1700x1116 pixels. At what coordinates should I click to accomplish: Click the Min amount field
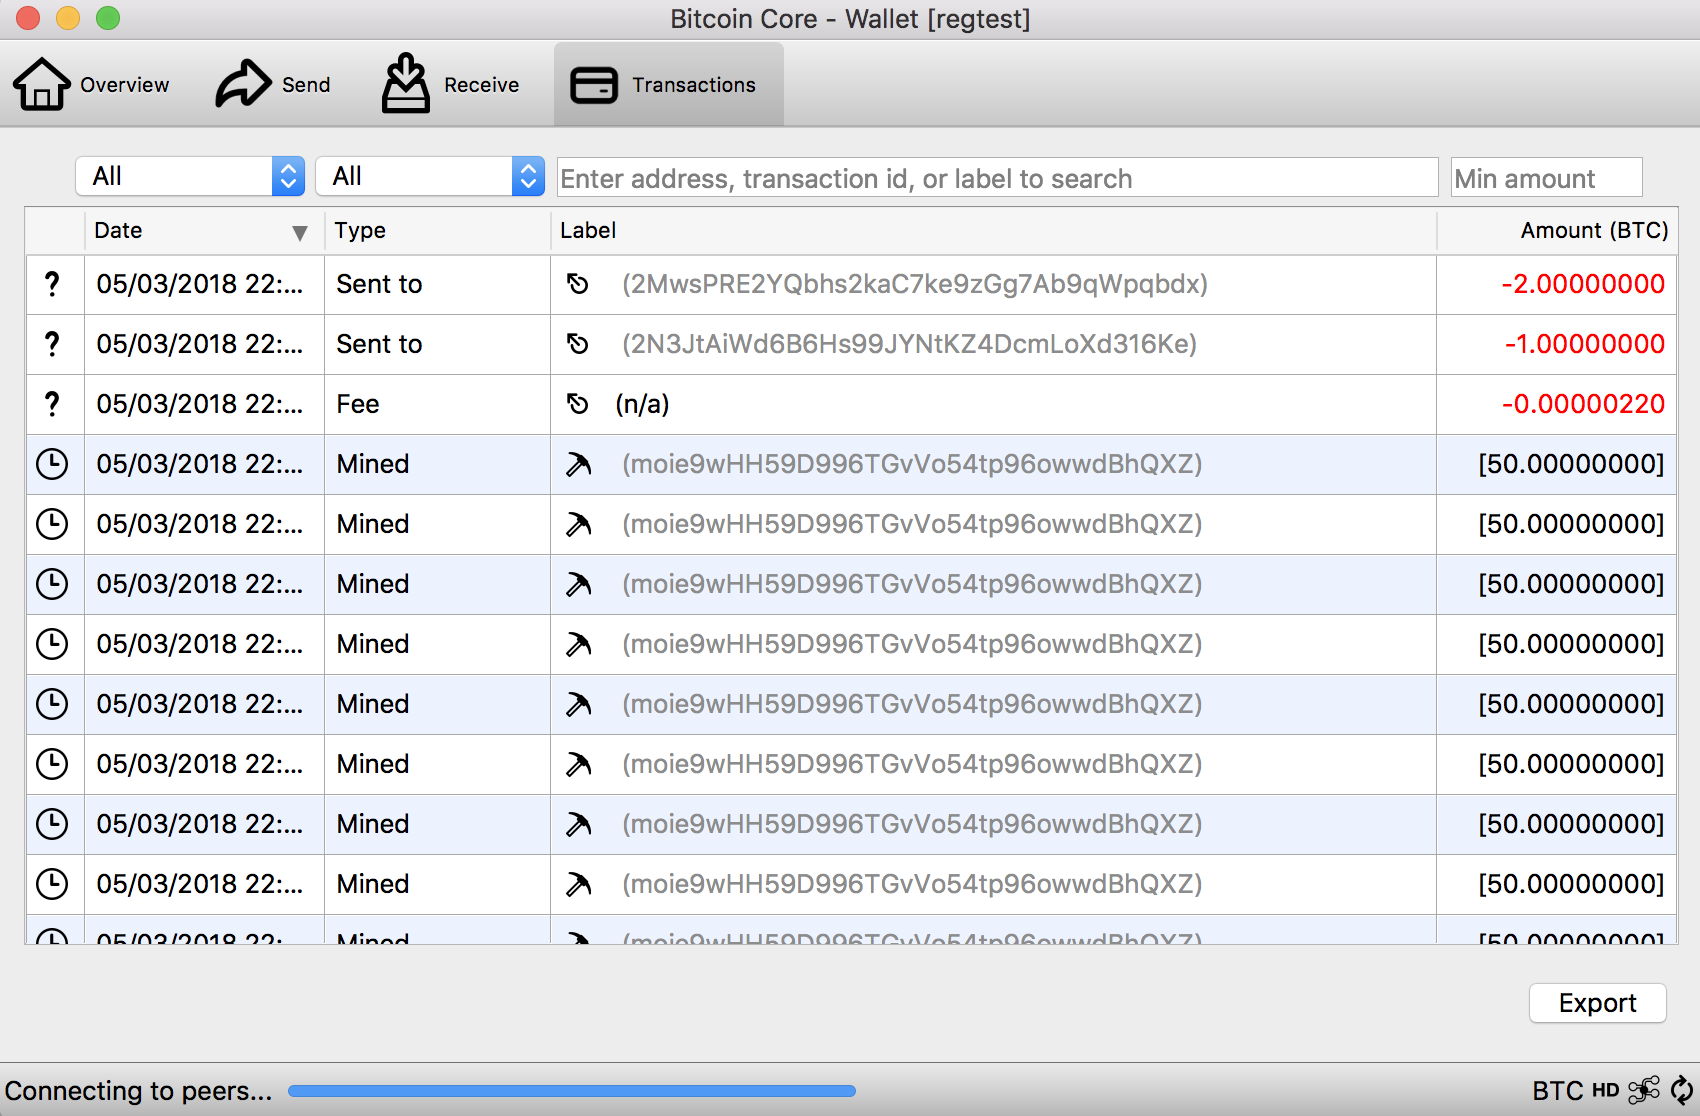coord(1546,178)
